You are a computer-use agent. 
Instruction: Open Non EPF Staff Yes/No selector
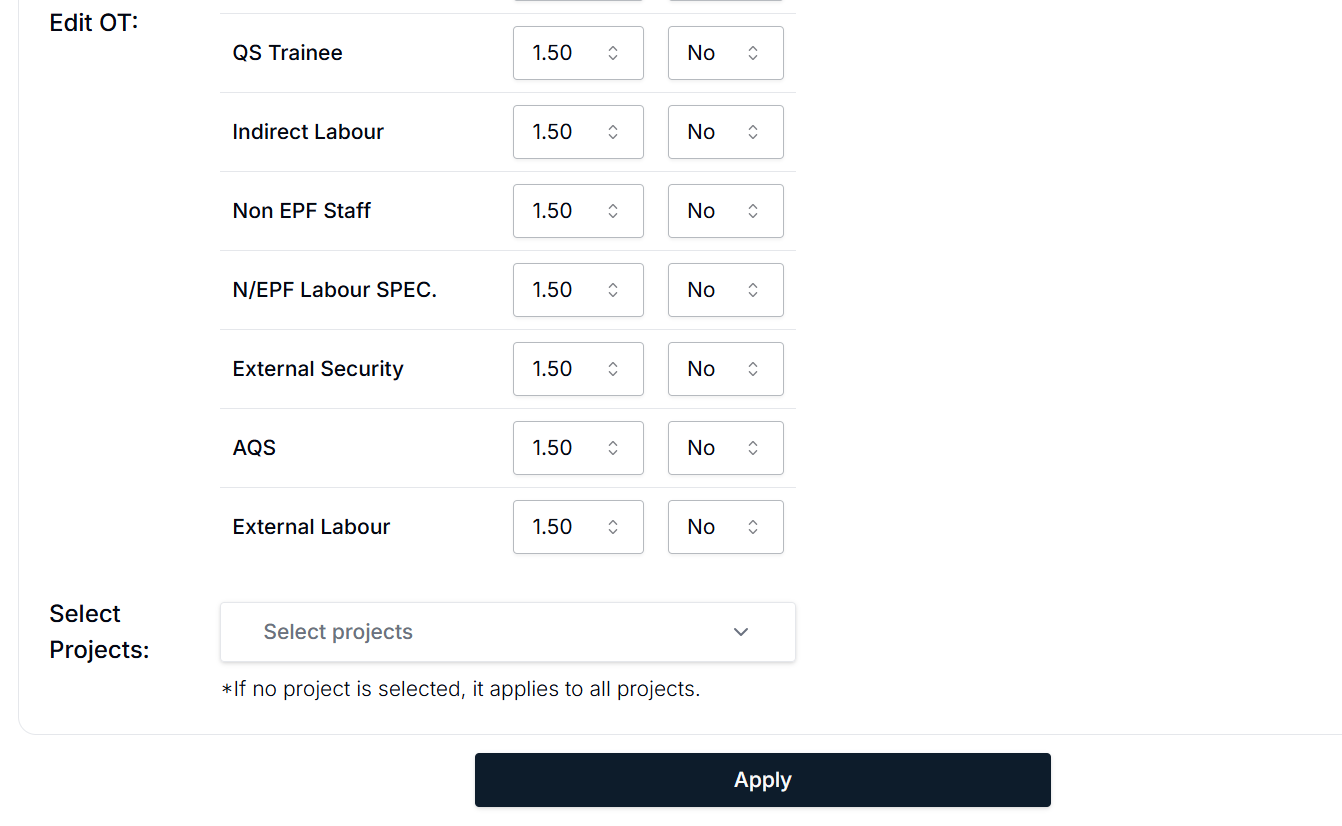(x=725, y=211)
